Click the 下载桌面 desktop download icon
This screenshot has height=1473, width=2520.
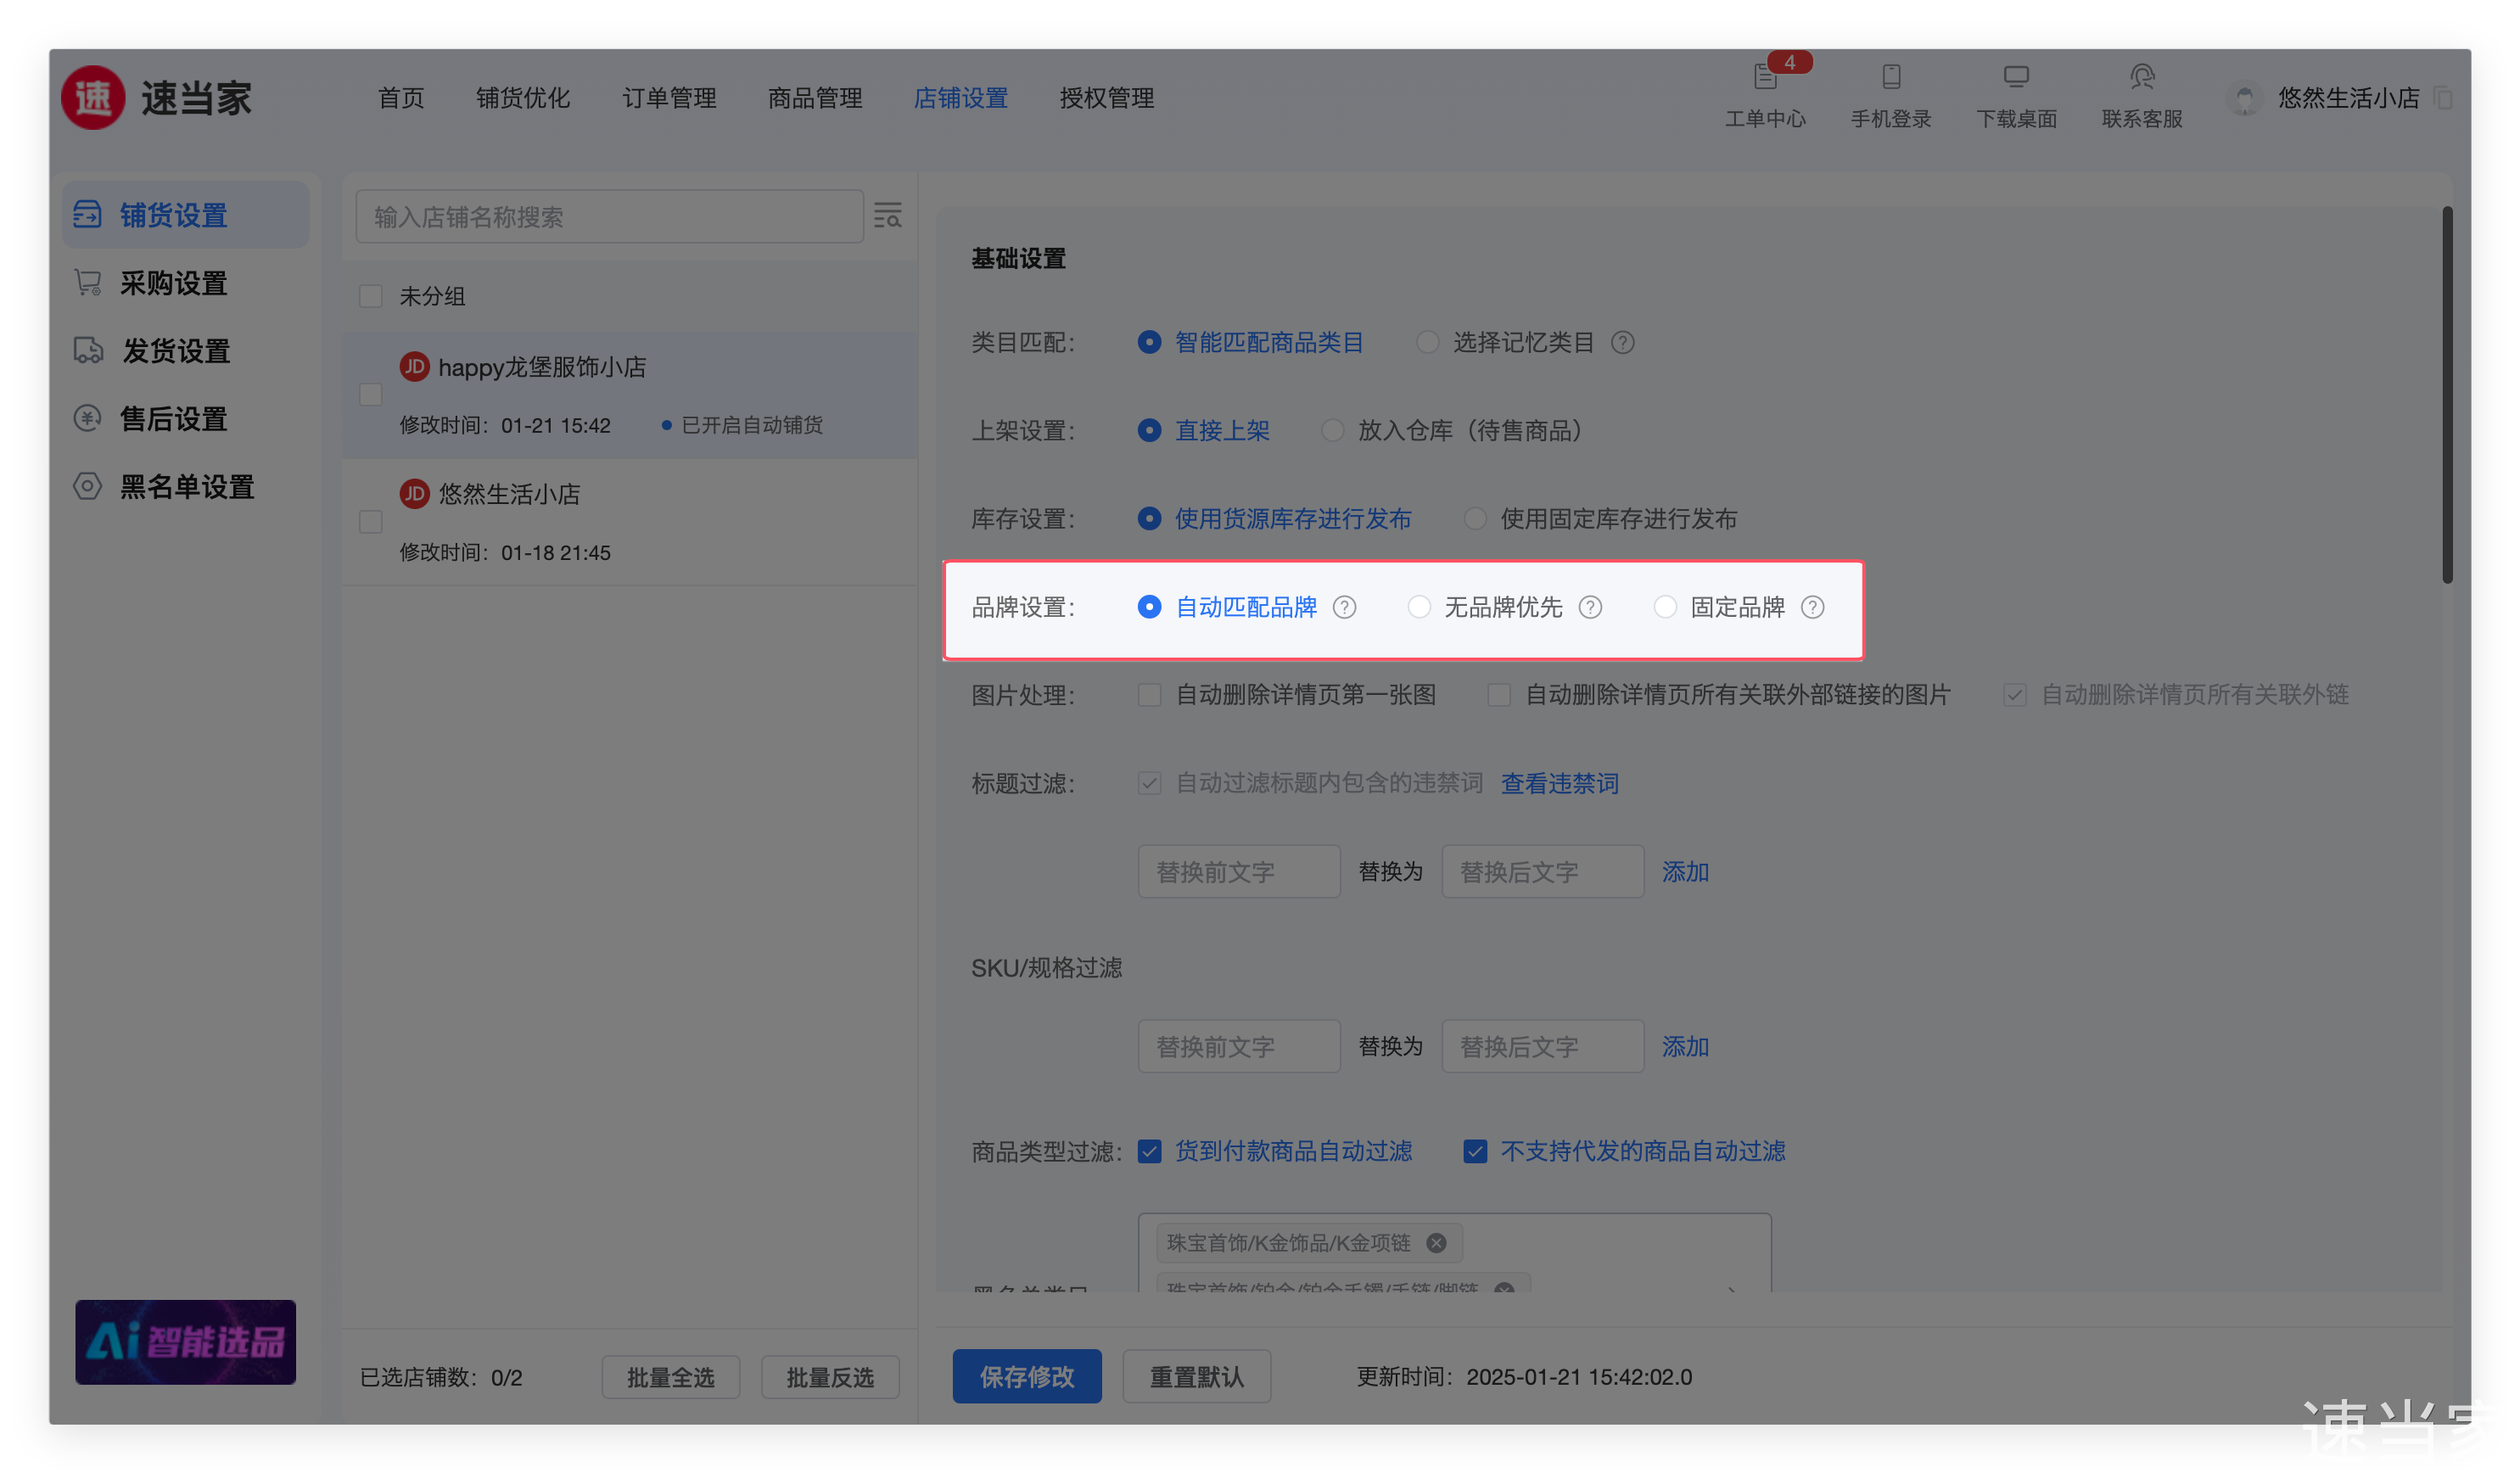(x=2016, y=79)
